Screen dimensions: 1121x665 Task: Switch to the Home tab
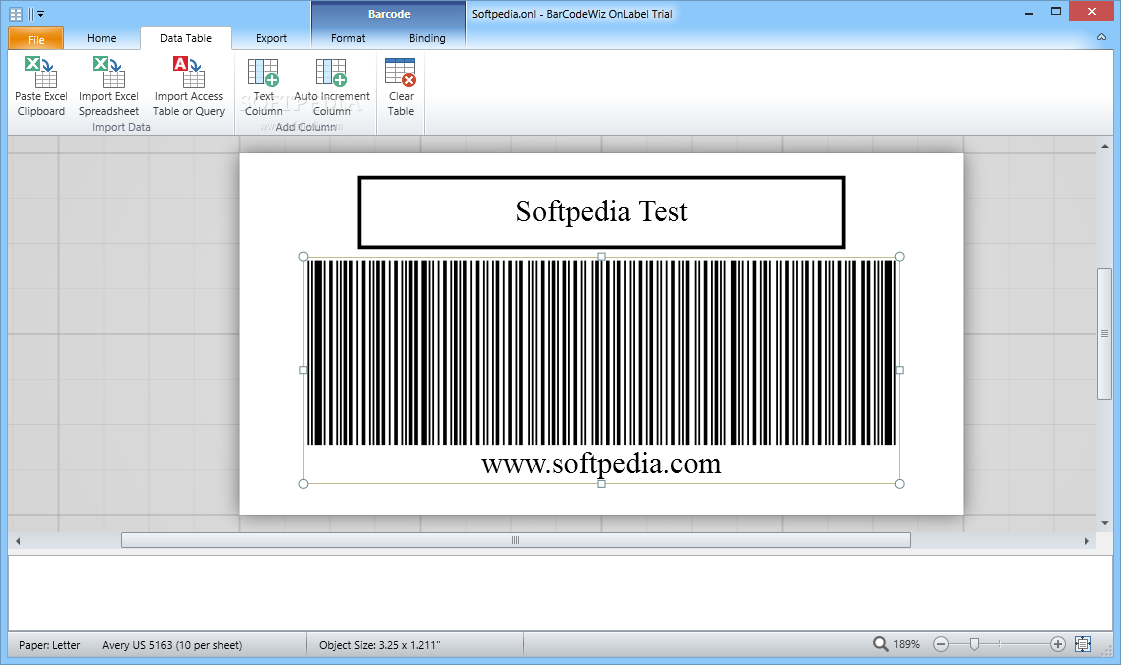click(x=102, y=38)
